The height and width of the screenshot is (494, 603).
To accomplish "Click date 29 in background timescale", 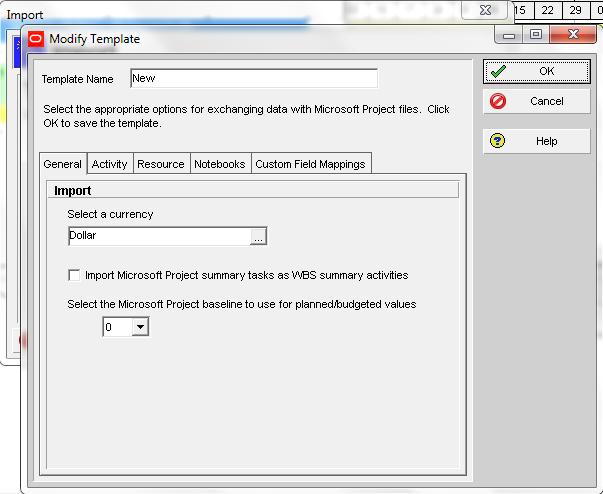I will point(576,10).
